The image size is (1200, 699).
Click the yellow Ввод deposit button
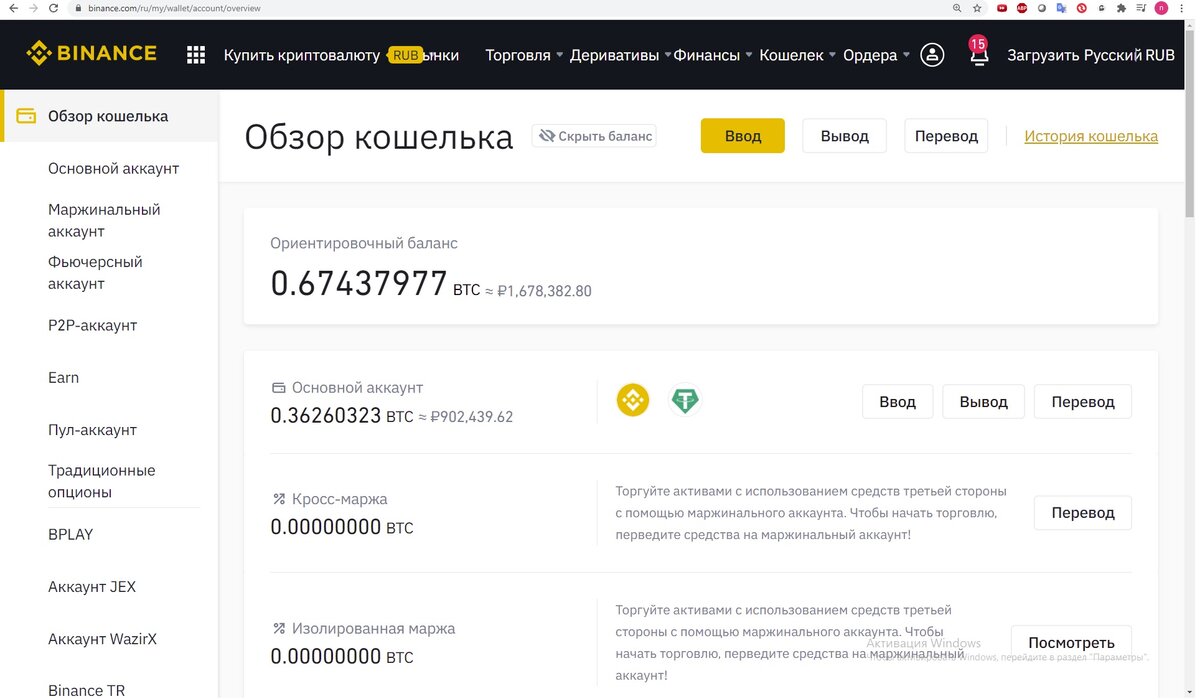coord(742,136)
